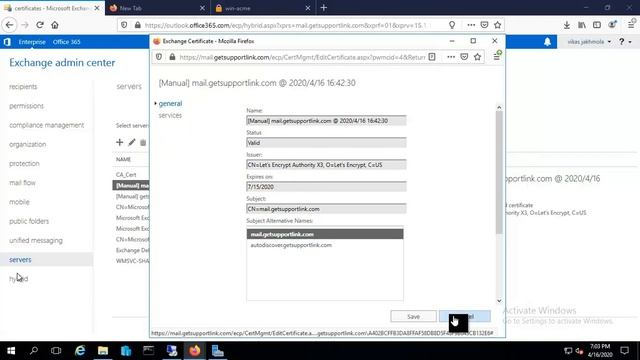Add new certificate with plus icon
This screenshot has height=360, width=640.
click(x=120, y=142)
